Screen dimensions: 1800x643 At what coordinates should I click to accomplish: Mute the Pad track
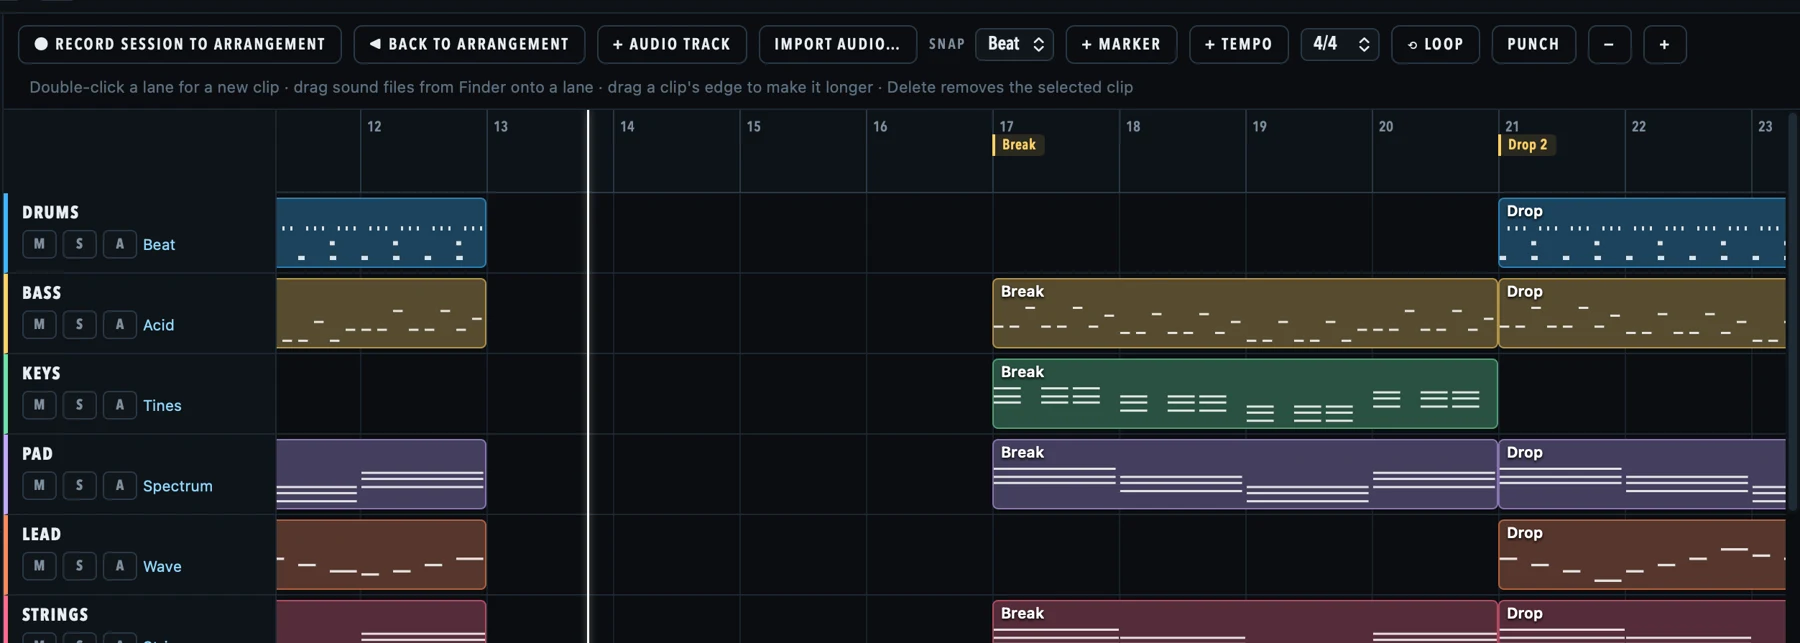tap(39, 485)
